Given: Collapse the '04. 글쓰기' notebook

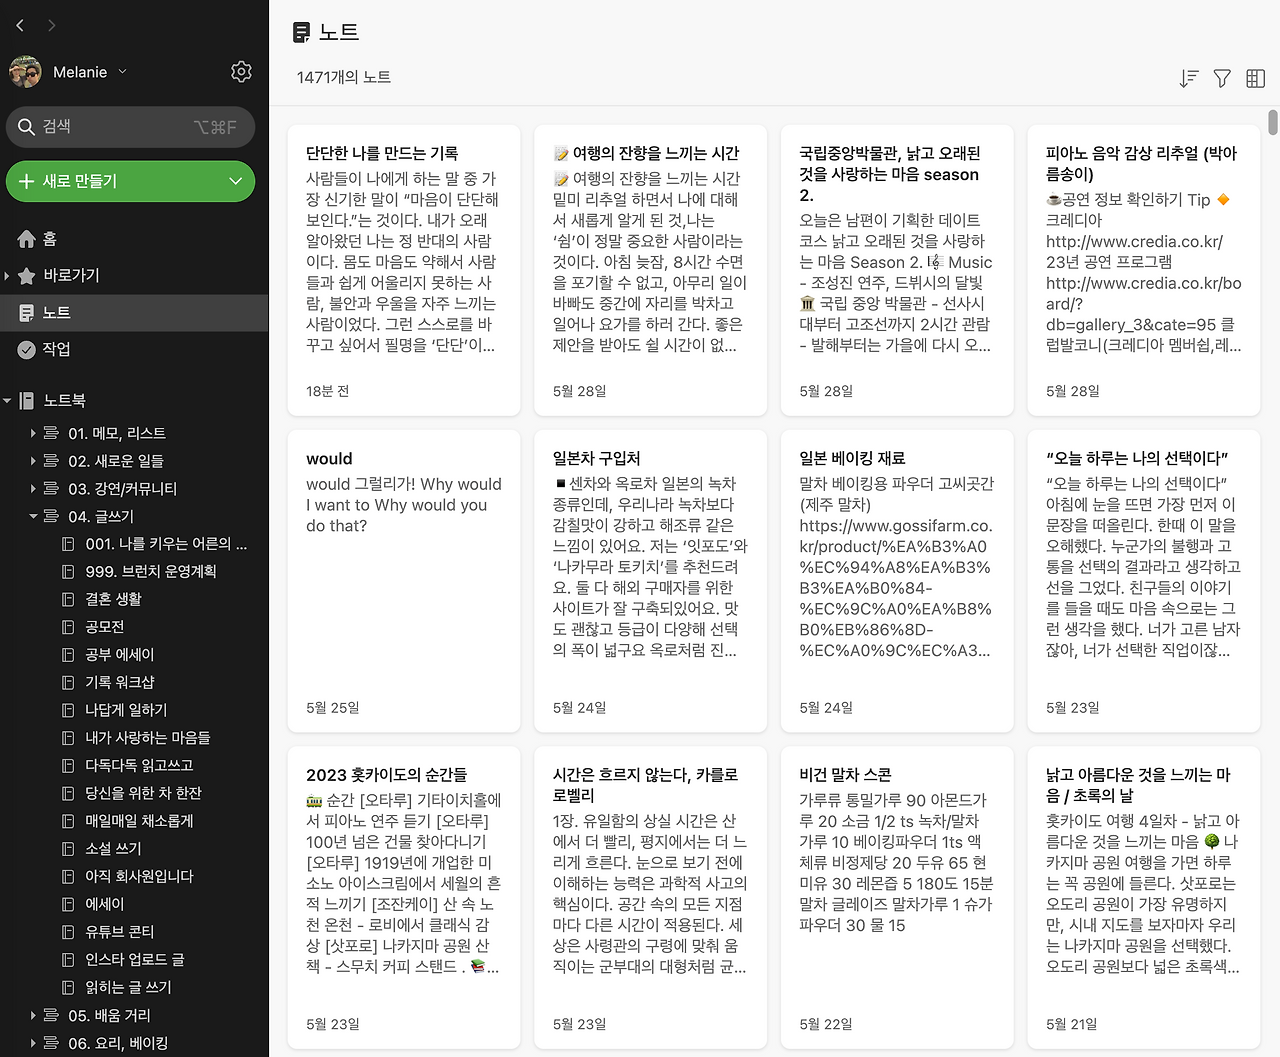Looking at the screenshot, I should pos(31,516).
